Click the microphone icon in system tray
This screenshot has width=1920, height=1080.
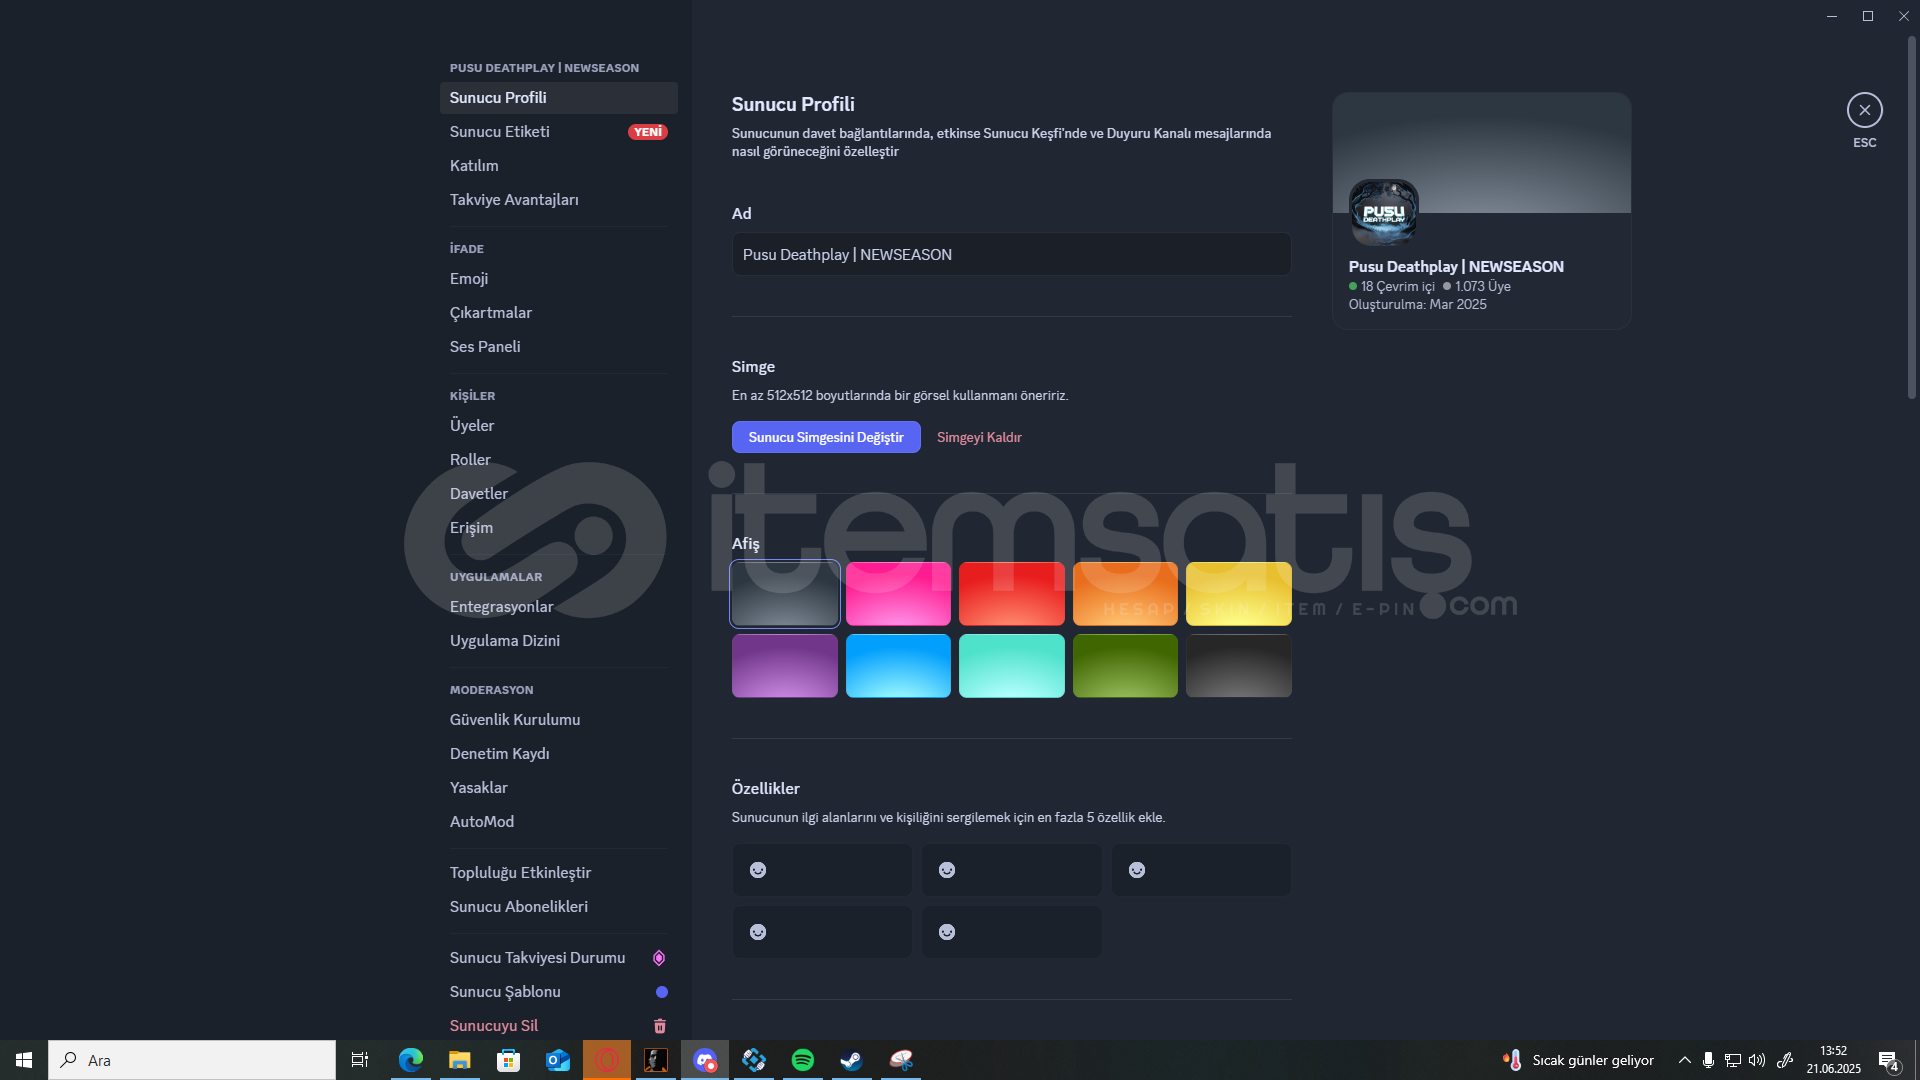tap(1708, 1060)
